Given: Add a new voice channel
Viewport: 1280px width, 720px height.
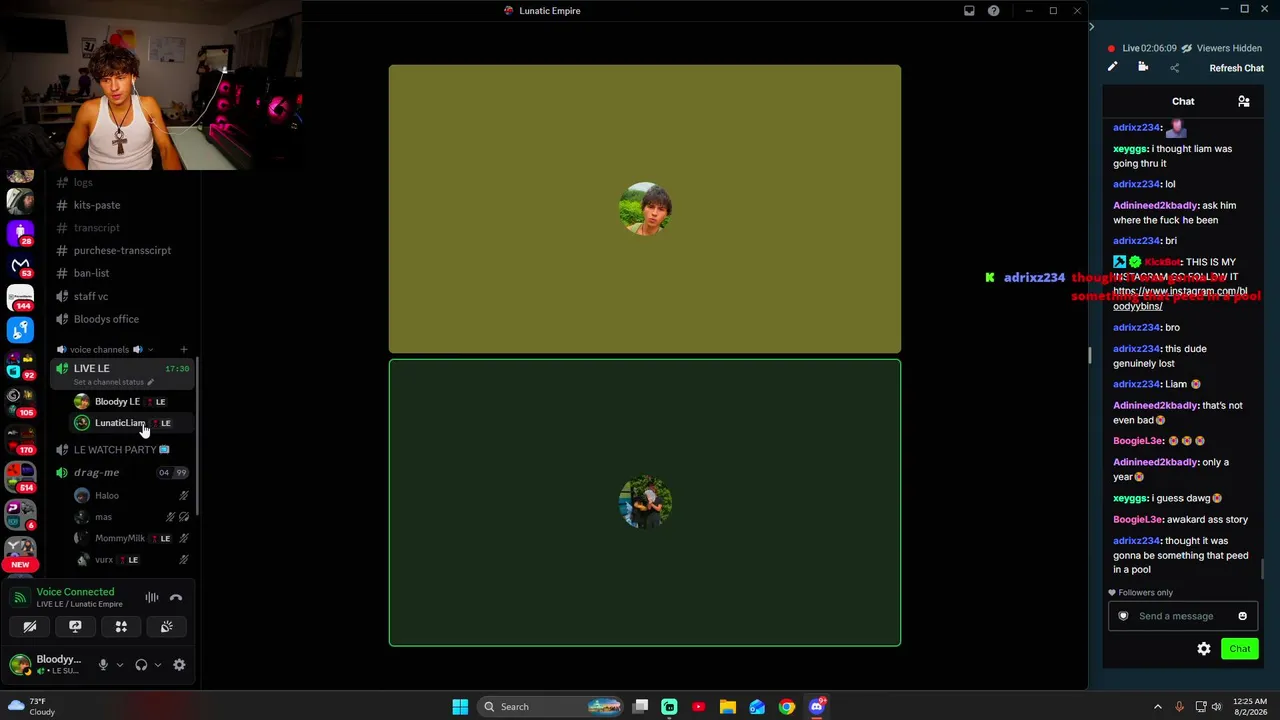Looking at the screenshot, I should coord(183,350).
